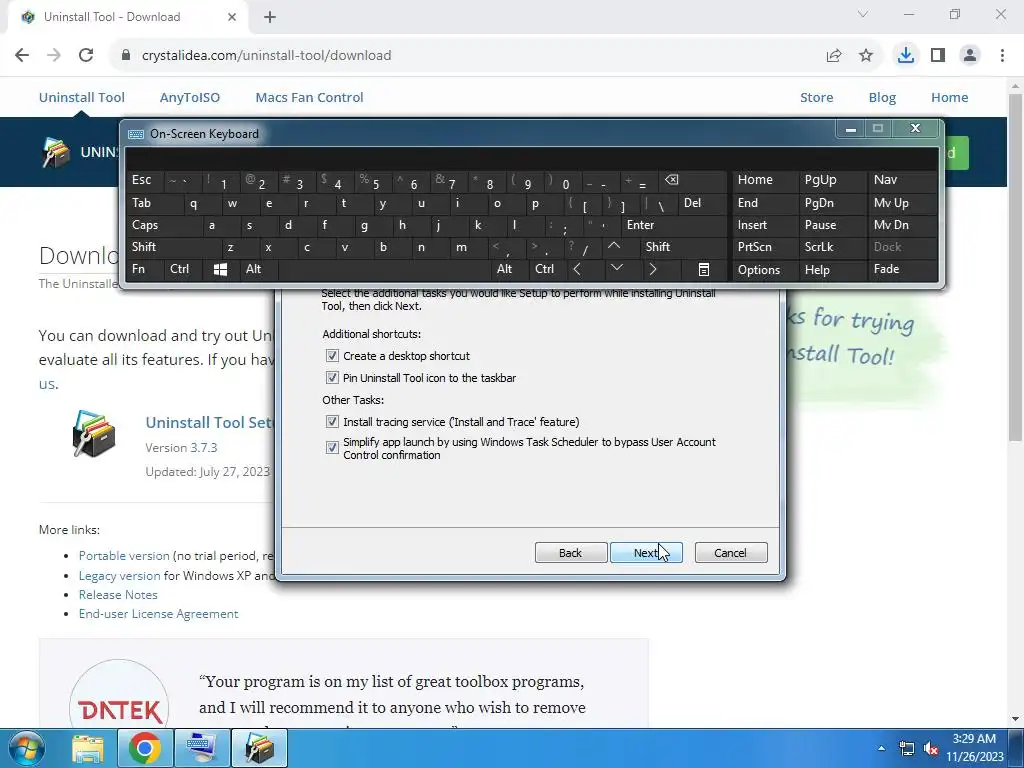Viewport: 1024px width, 768px height.
Task: Show hidden tray icons arrow
Action: pyautogui.click(x=882, y=748)
